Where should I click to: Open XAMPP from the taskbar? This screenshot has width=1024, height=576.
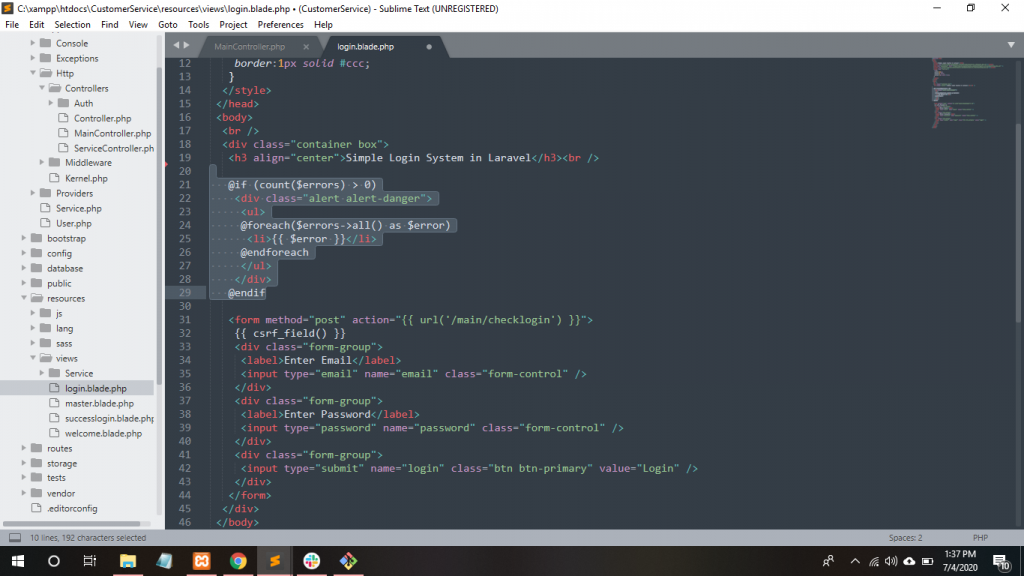click(x=202, y=561)
